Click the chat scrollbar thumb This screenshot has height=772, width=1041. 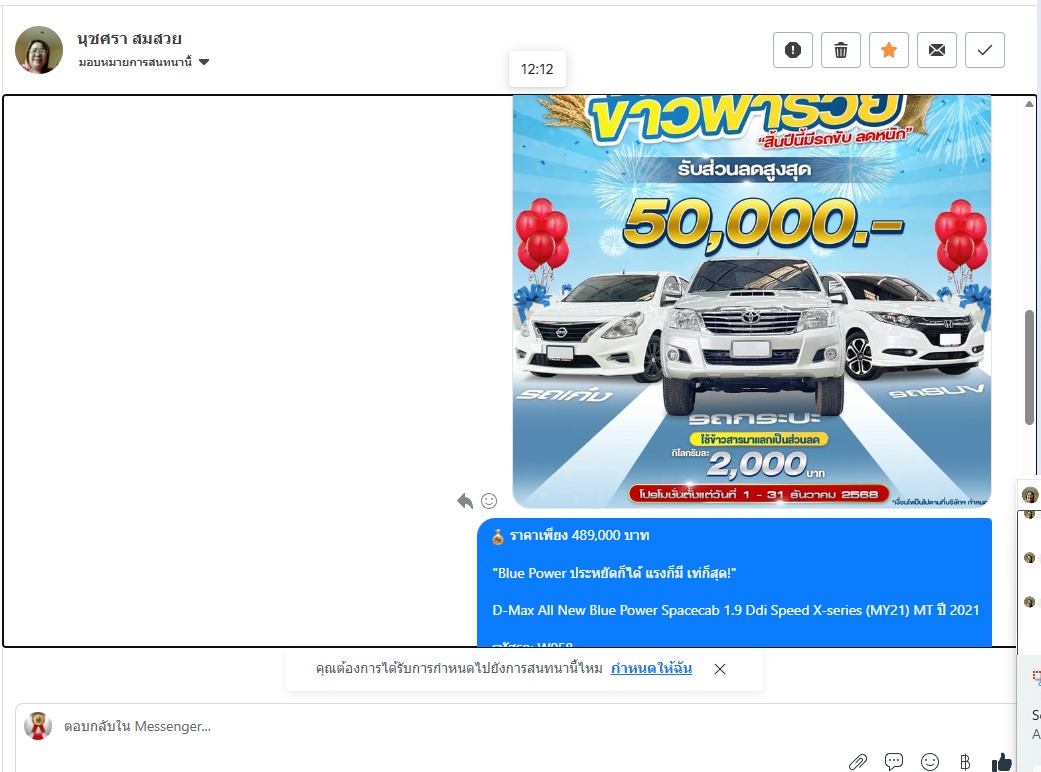point(1030,367)
